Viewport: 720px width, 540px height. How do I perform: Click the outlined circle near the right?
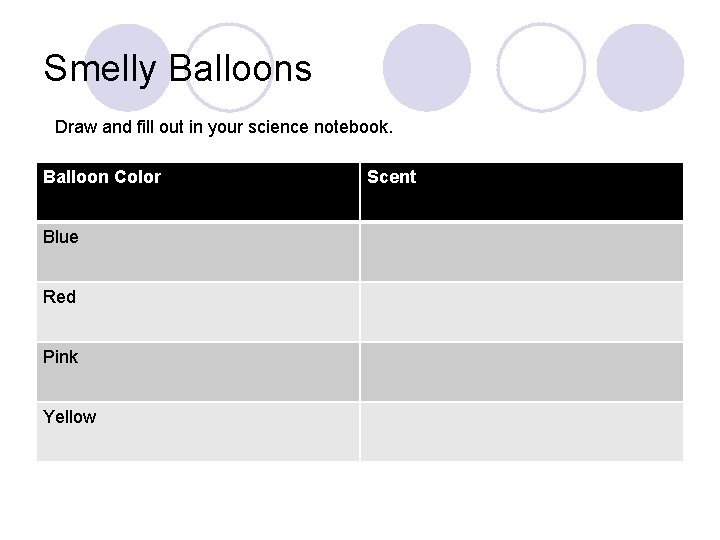pyautogui.click(x=541, y=68)
